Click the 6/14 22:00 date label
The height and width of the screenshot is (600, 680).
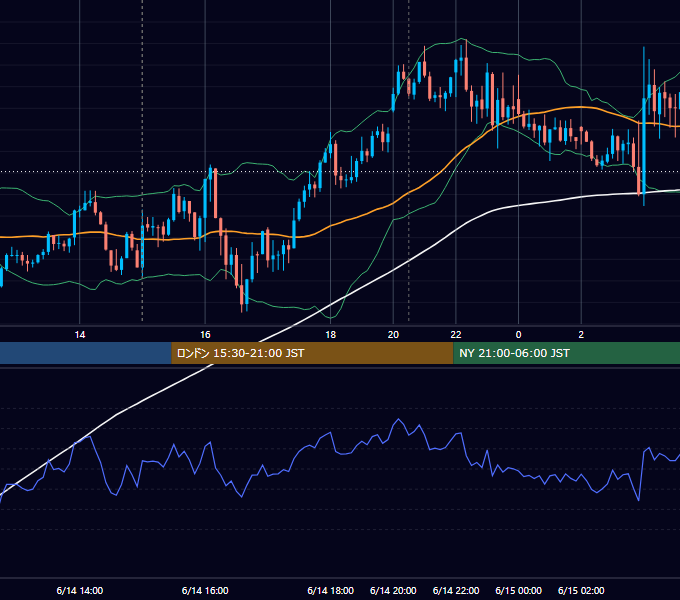point(456,590)
